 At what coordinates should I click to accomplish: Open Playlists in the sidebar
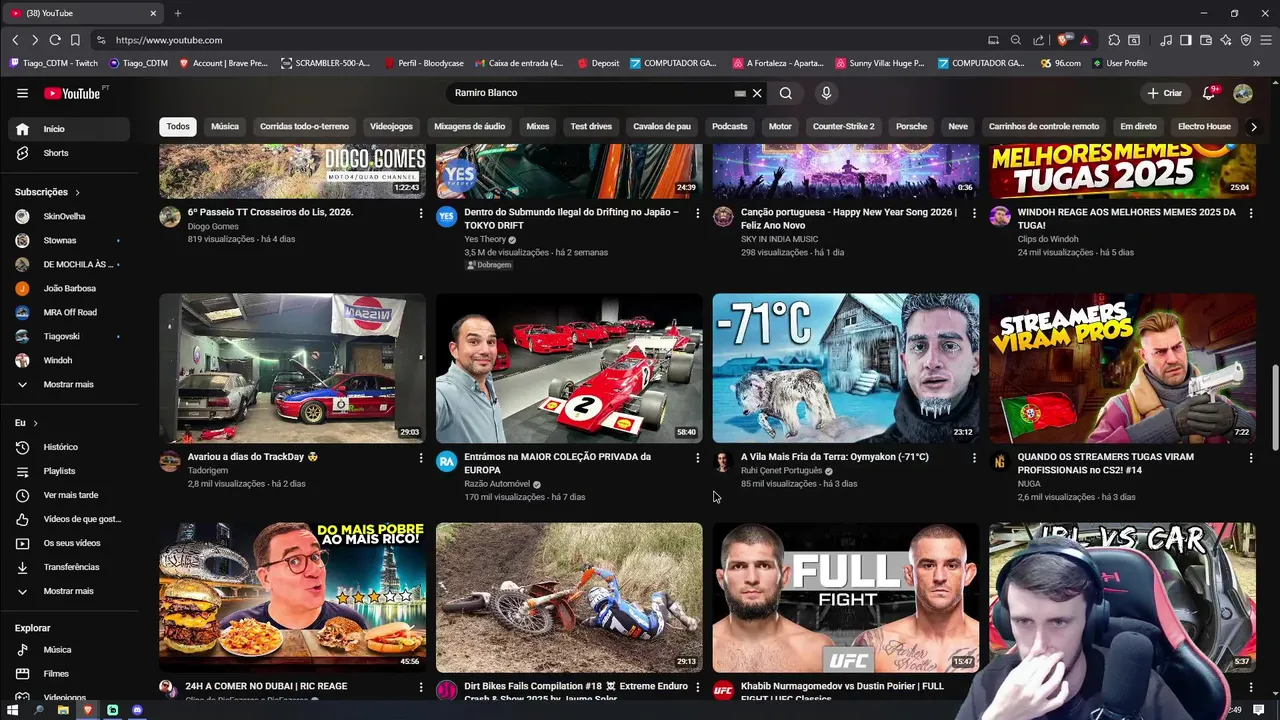69,471
